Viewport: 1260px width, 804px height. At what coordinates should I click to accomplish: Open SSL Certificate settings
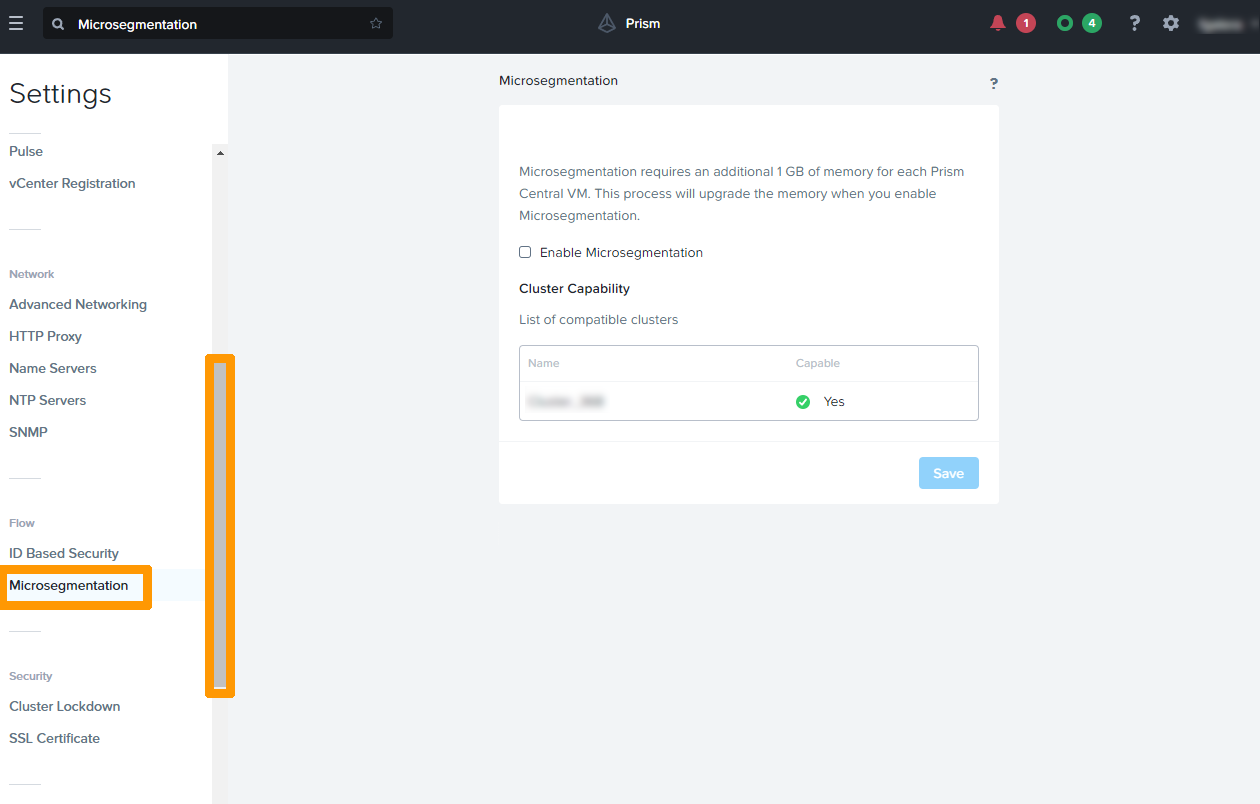tap(55, 738)
